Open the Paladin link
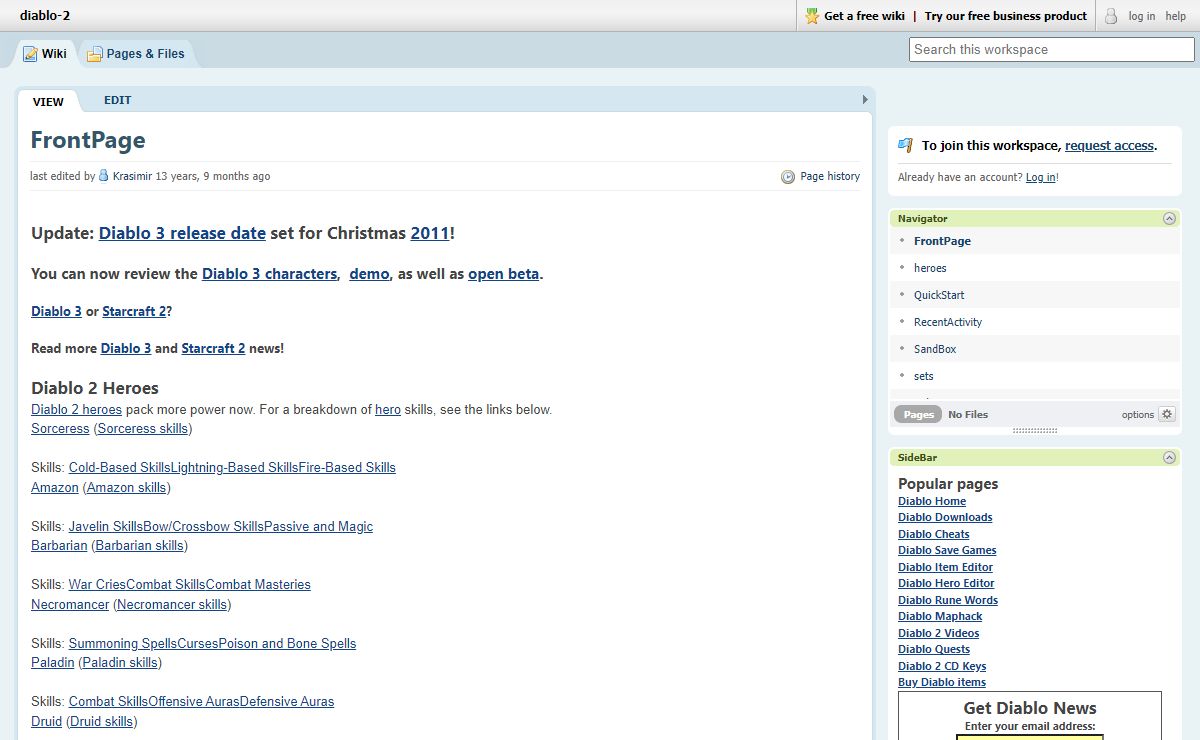Screen dimensions: 1200x740 pyautogui.click(x=53, y=662)
